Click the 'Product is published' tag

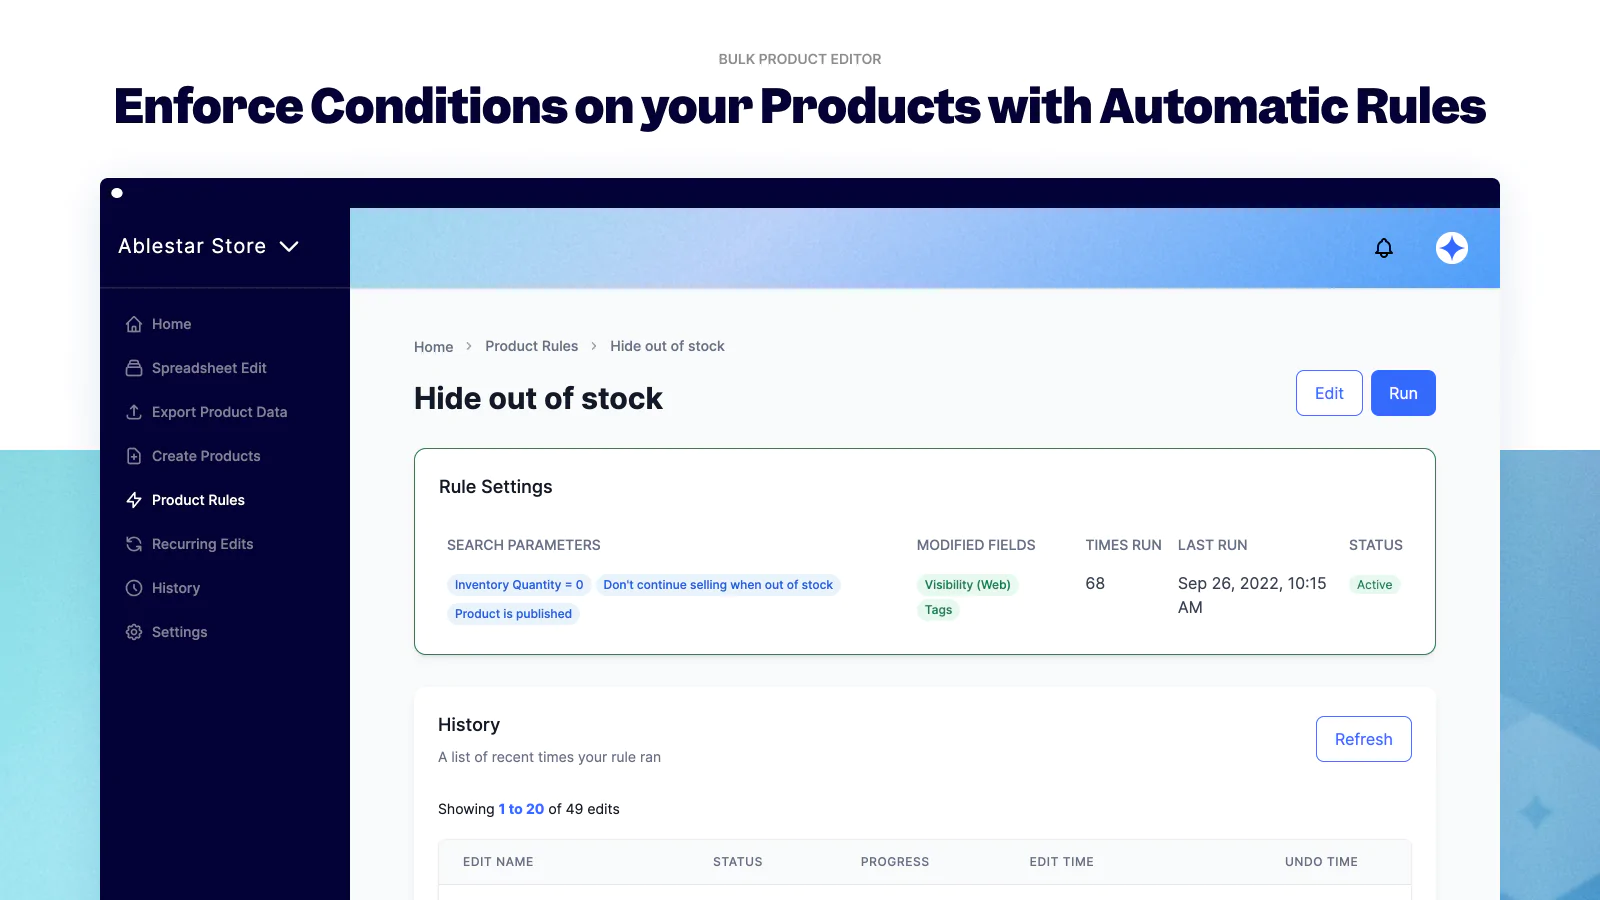[x=513, y=614]
